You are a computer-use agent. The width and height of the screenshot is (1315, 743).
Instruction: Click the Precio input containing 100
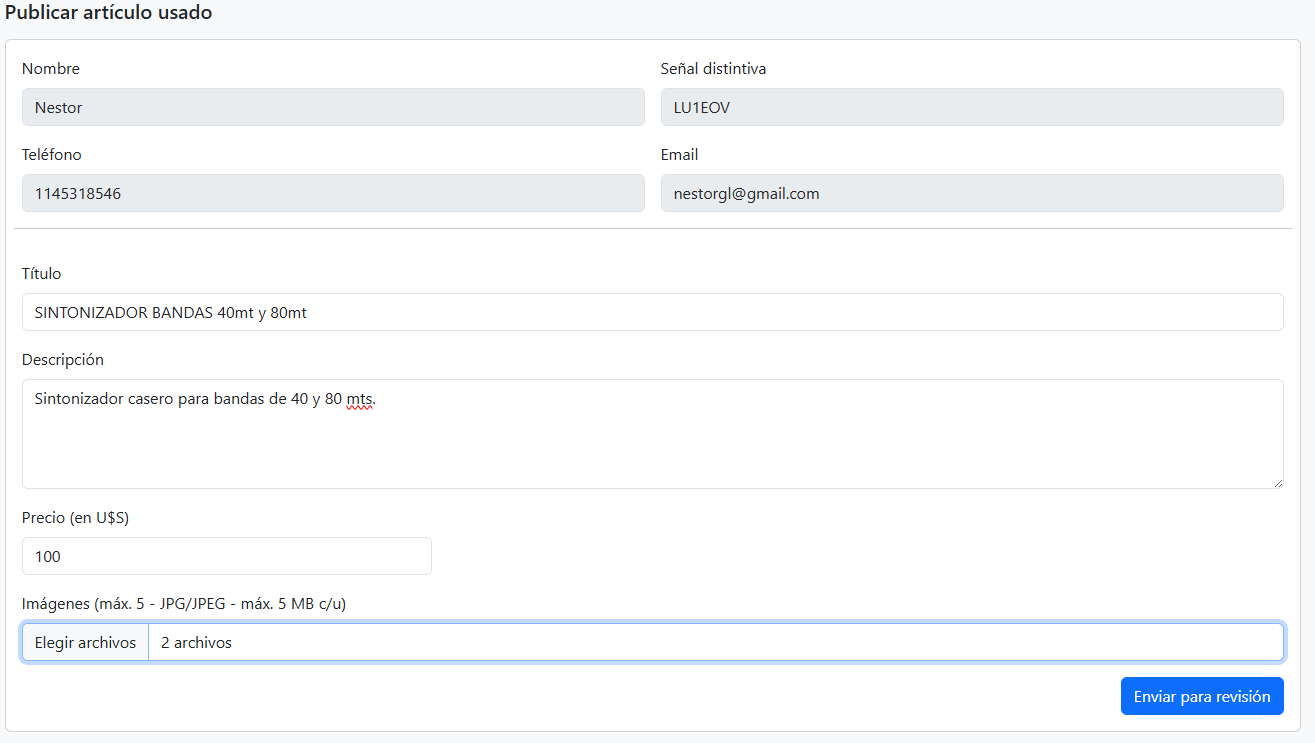pyautogui.click(x=226, y=556)
